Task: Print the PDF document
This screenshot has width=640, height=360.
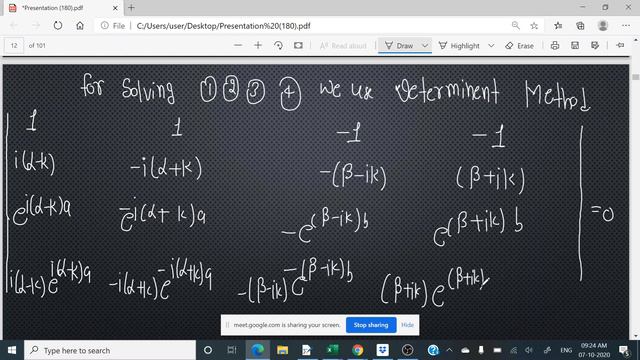Action: pos(555,46)
